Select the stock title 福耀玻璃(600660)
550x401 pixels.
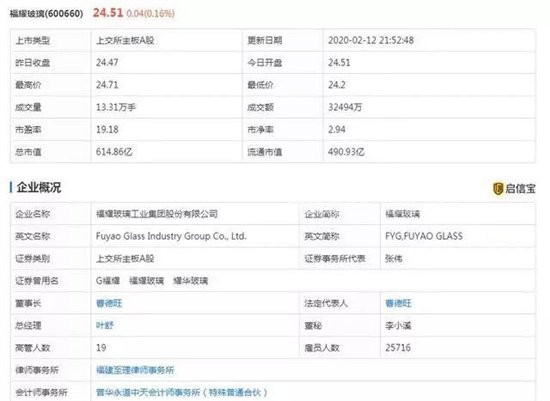coord(46,14)
